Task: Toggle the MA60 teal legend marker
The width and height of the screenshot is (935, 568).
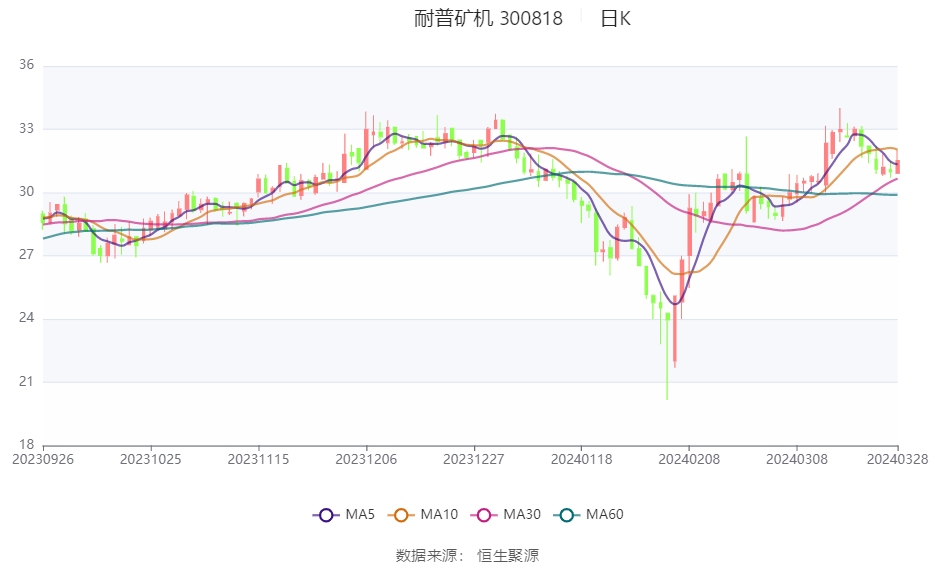Action: [566, 515]
